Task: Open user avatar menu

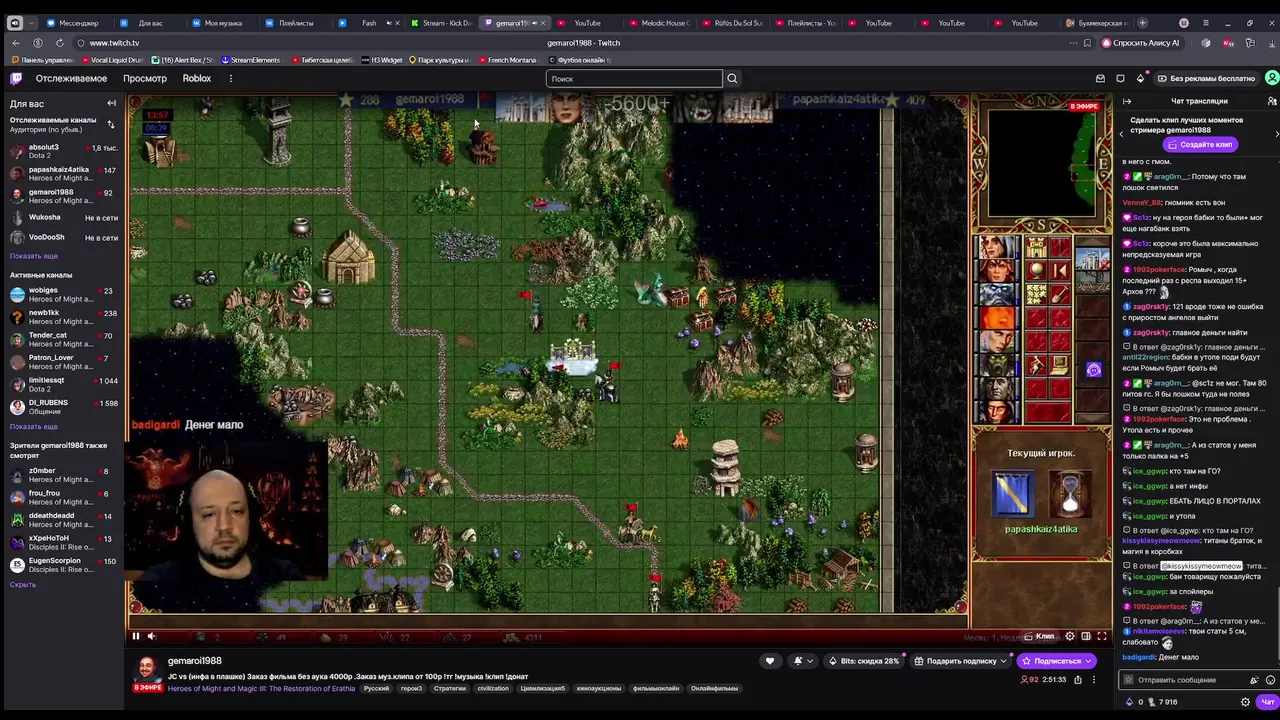Action: click(x=1272, y=78)
